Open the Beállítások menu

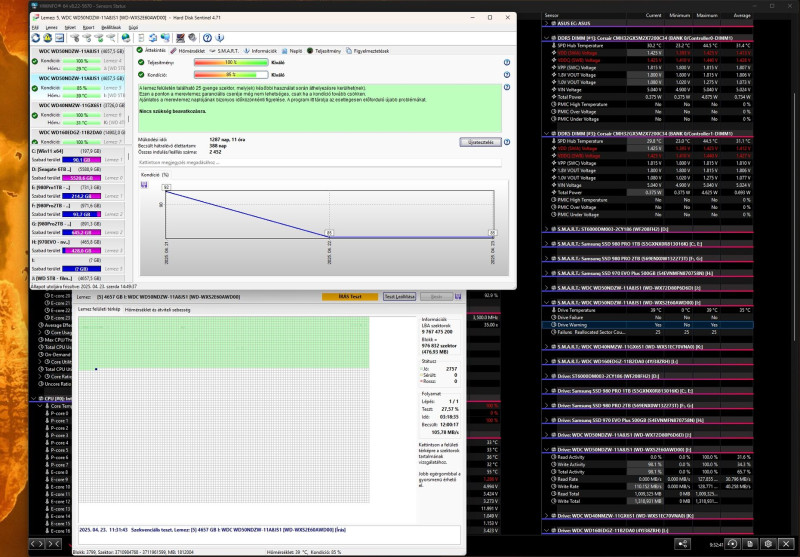pyautogui.click(x=111, y=28)
